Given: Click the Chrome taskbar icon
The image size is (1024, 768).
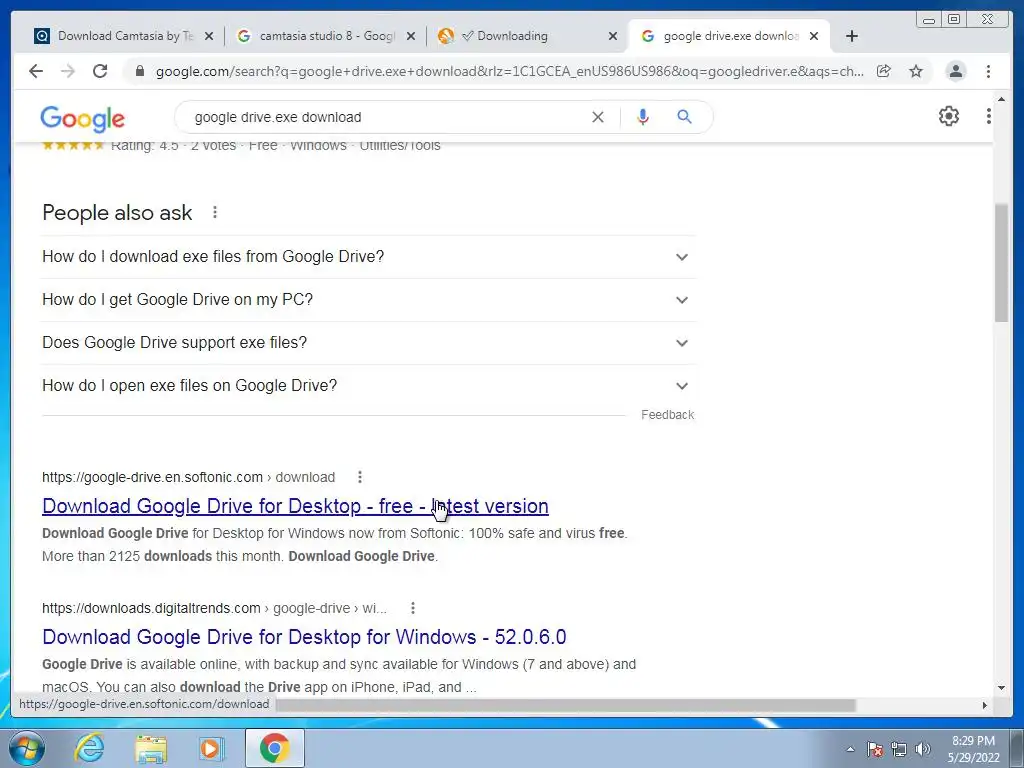Looking at the screenshot, I should coord(275,748).
